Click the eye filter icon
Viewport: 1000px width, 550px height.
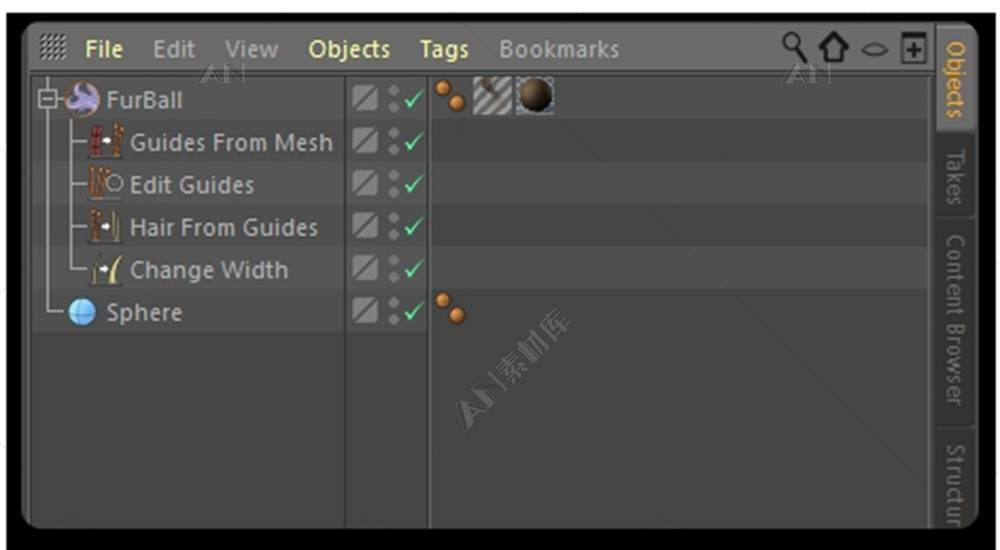(x=874, y=49)
